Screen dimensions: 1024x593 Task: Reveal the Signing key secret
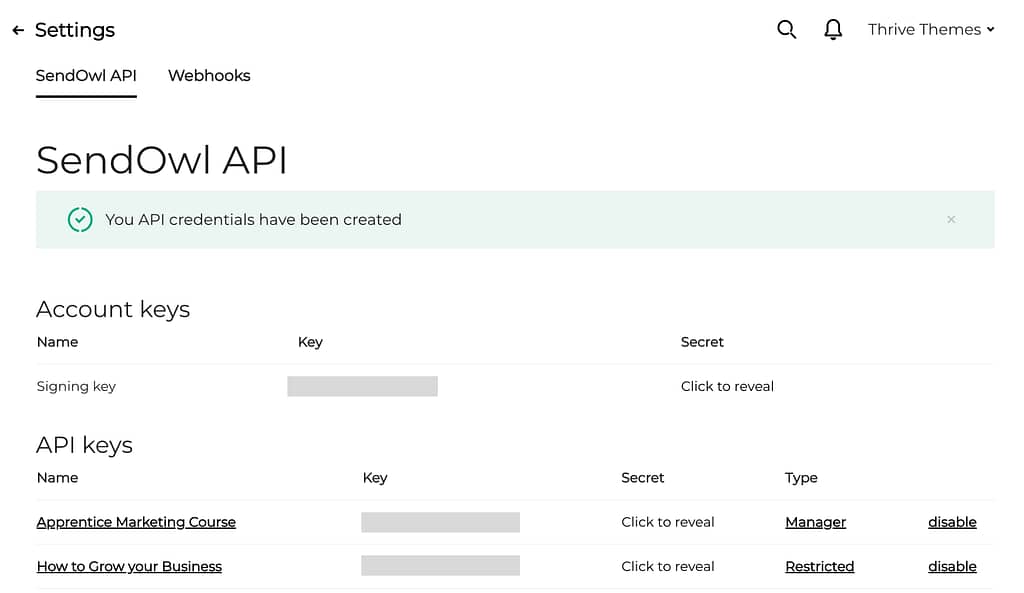[727, 386]
